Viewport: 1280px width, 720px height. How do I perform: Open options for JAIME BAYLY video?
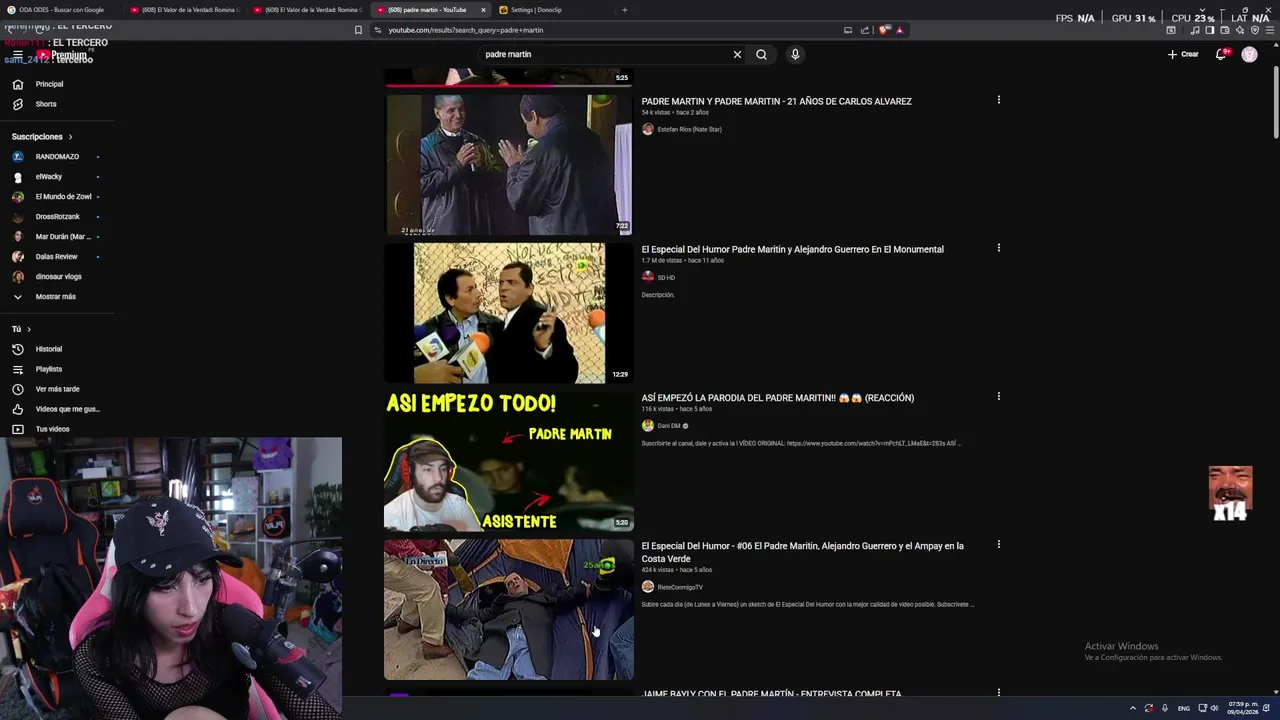998,692
